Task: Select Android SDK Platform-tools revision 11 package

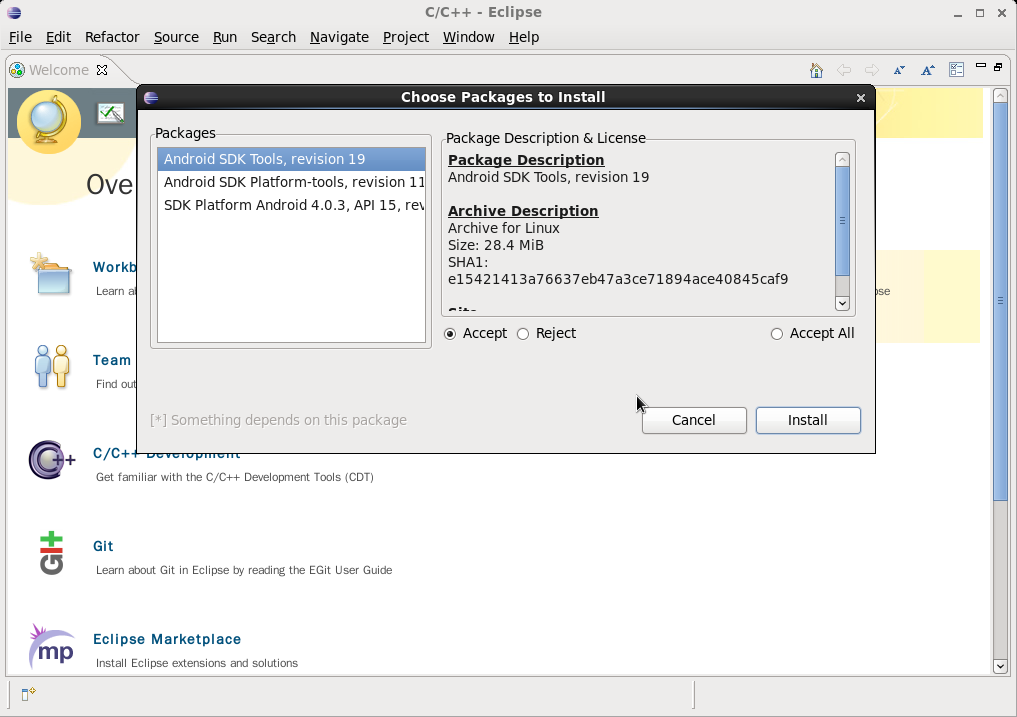Action: [290, 182]
